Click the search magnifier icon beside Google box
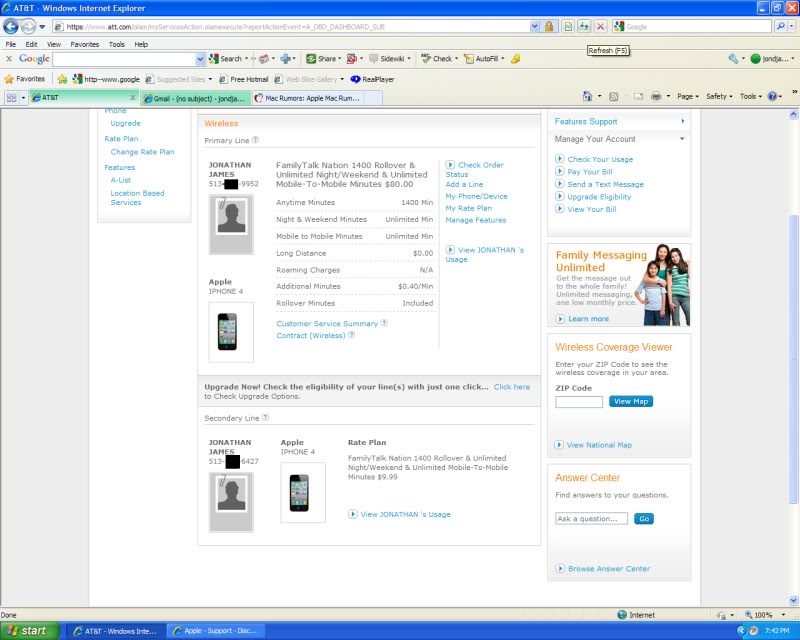The width and height of the screenshot is (800, 640). click(781, 26)
